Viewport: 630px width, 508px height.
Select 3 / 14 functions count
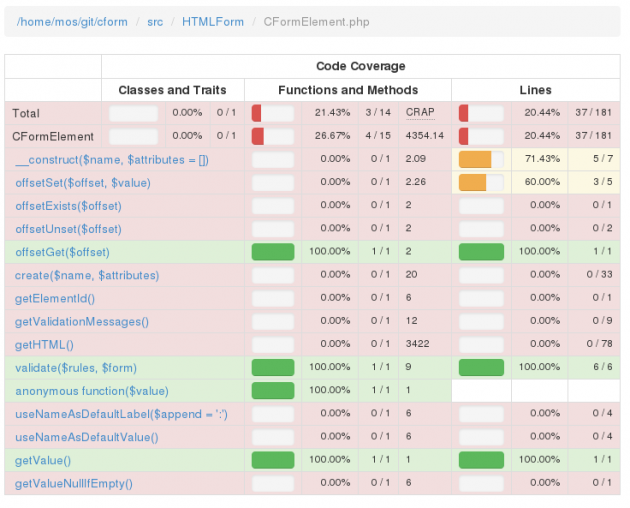[x=378, y=113]
